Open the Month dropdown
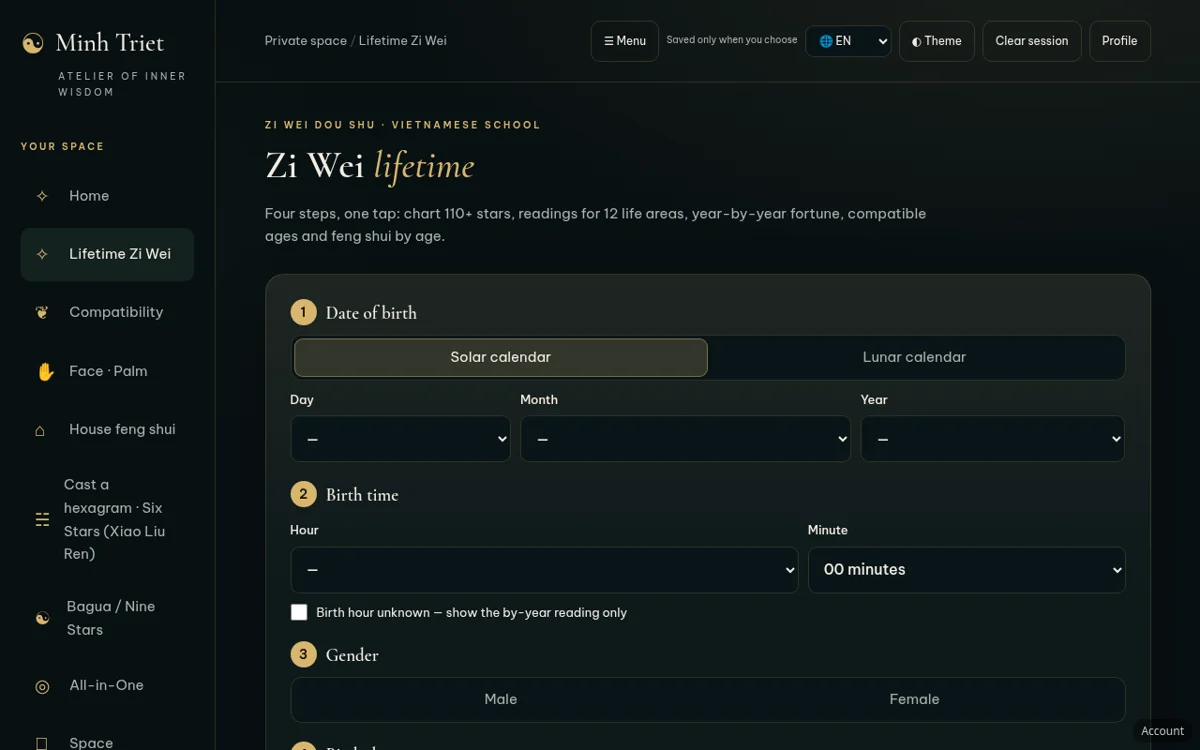 [x=685, y=439]
